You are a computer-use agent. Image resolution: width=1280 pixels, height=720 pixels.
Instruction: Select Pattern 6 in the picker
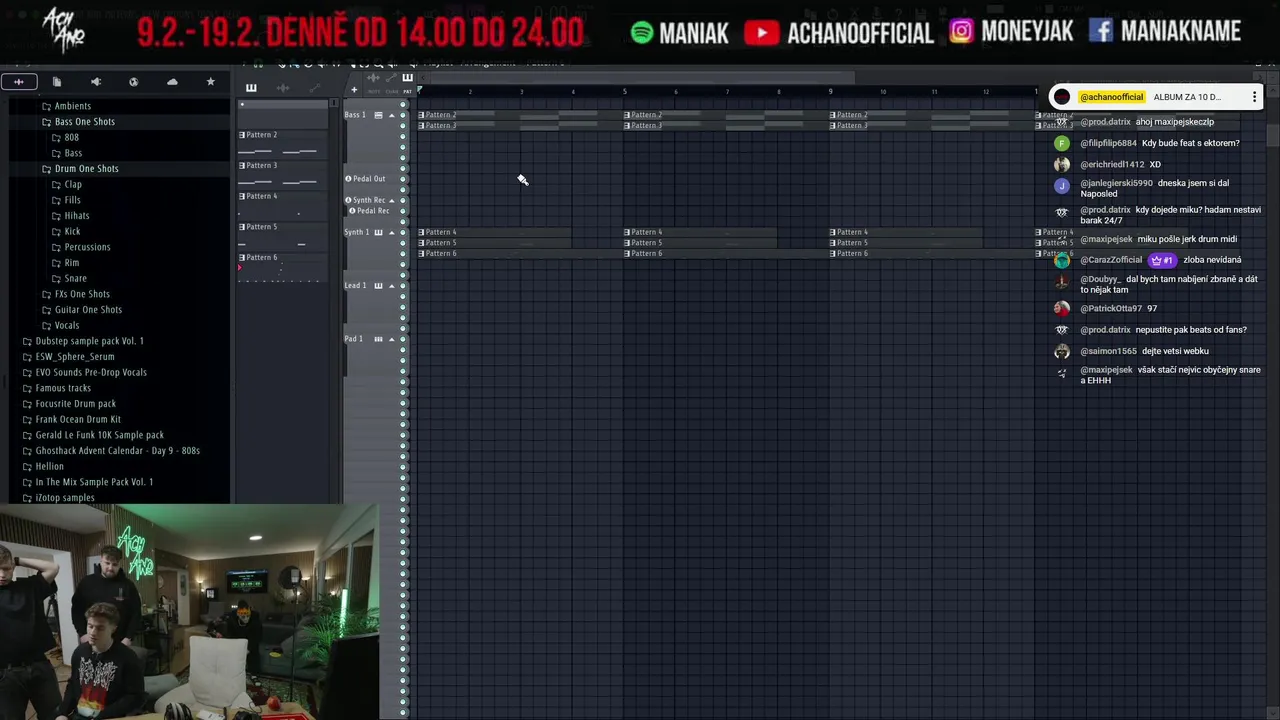coord(282,266)
